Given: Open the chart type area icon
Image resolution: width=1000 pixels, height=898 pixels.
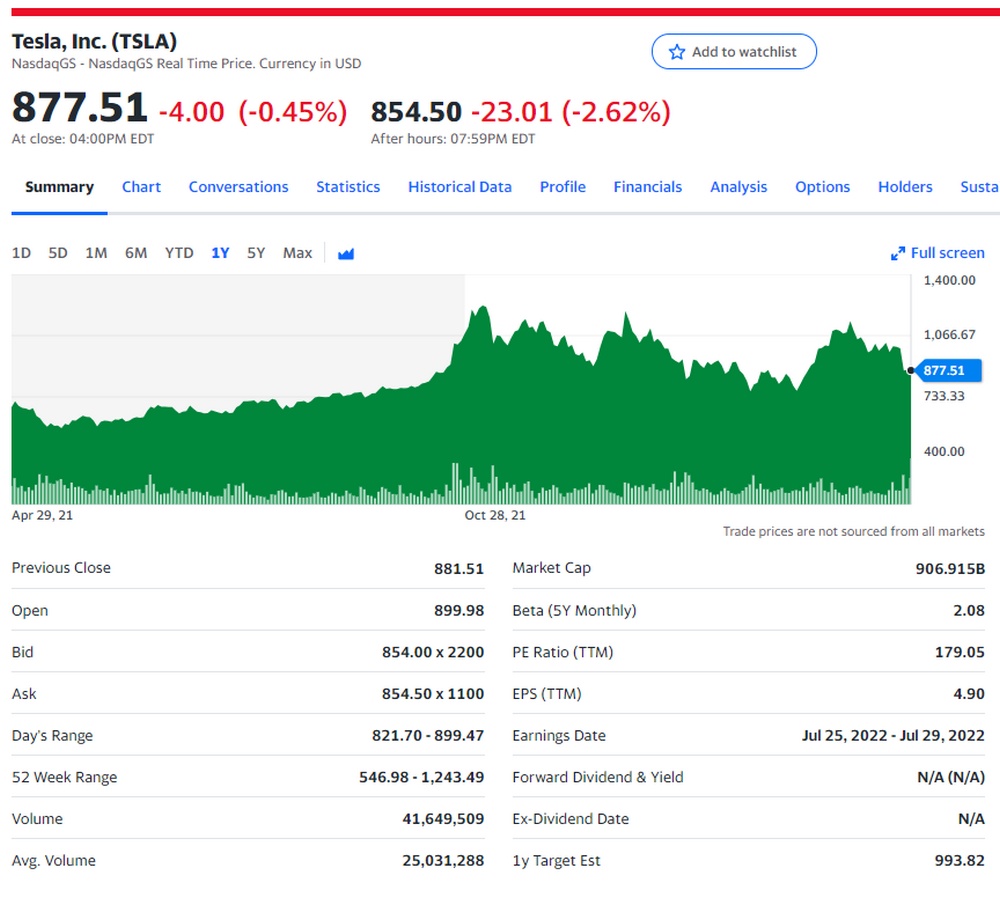Looking at the screenshot, I should pos(346,254).
